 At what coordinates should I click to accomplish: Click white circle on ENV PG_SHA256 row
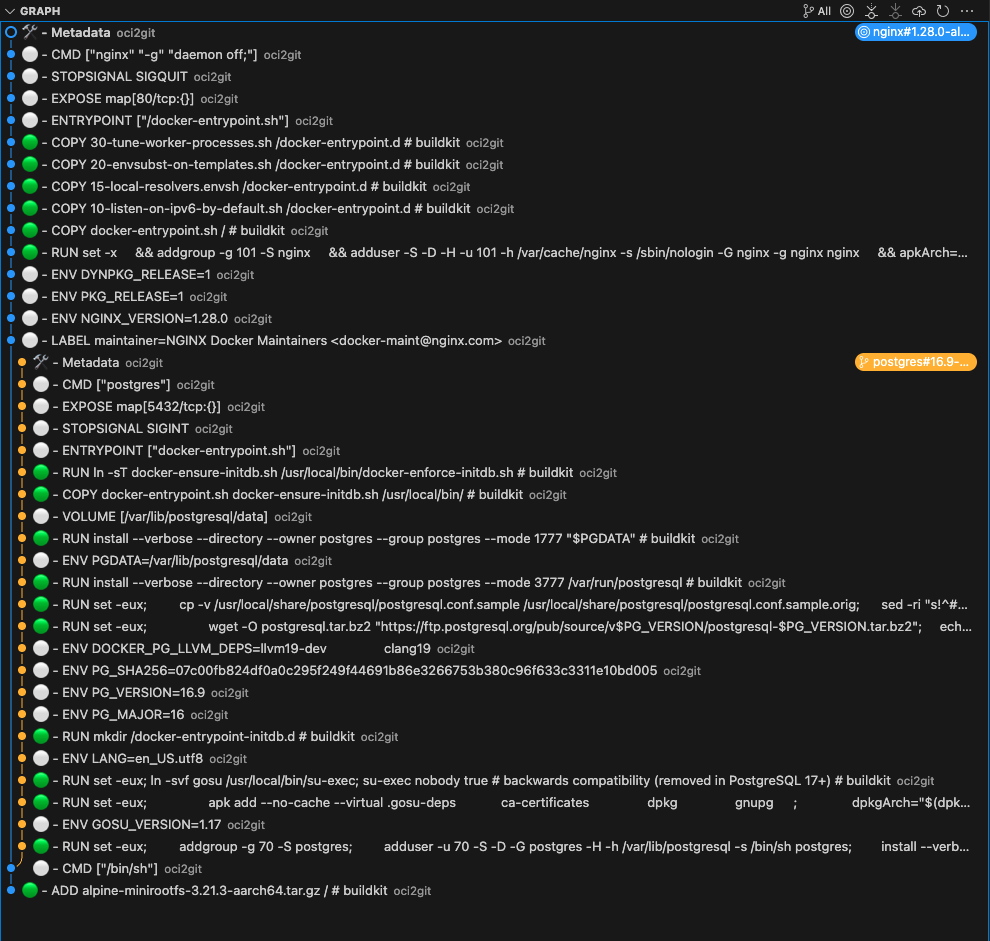pos(41,671)
